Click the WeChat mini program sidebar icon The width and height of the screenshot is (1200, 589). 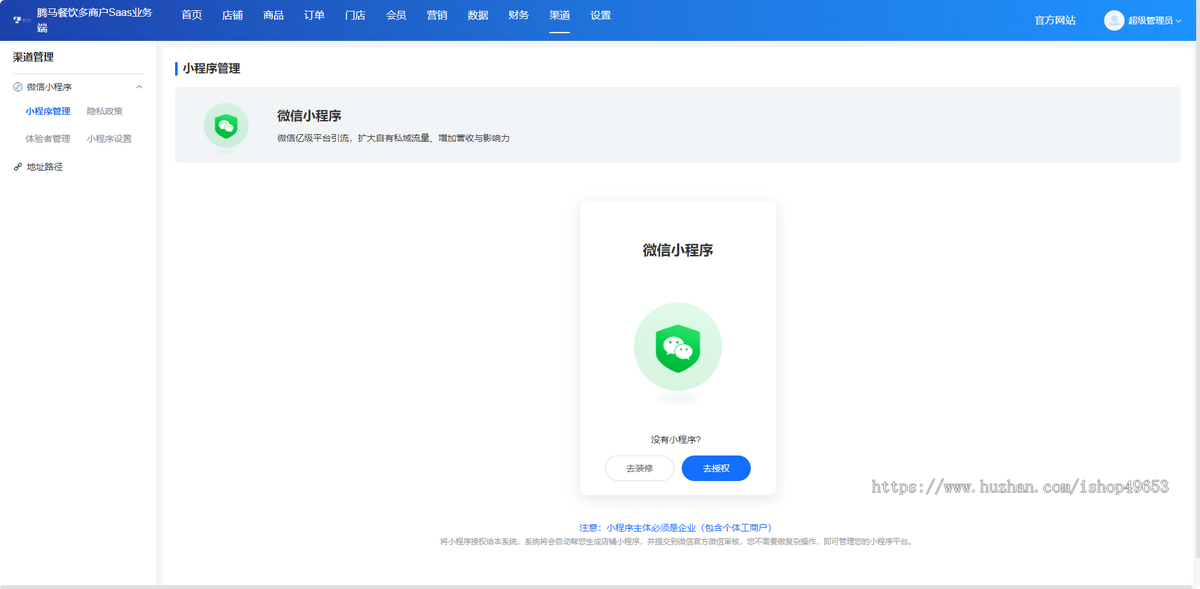(x=18, y=87)
